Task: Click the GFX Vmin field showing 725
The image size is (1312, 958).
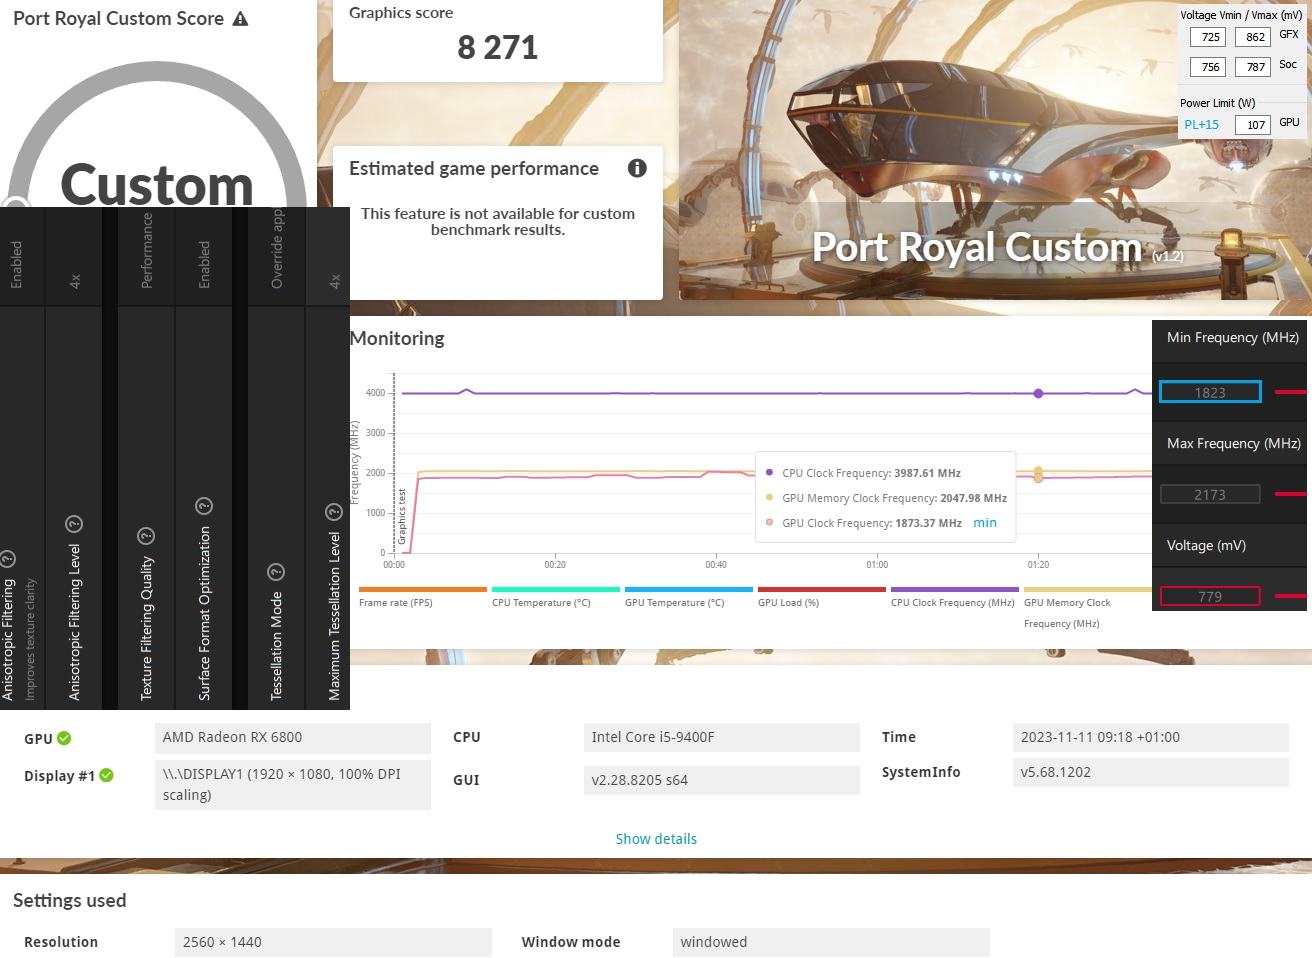Action: [x=1208, y=37]
